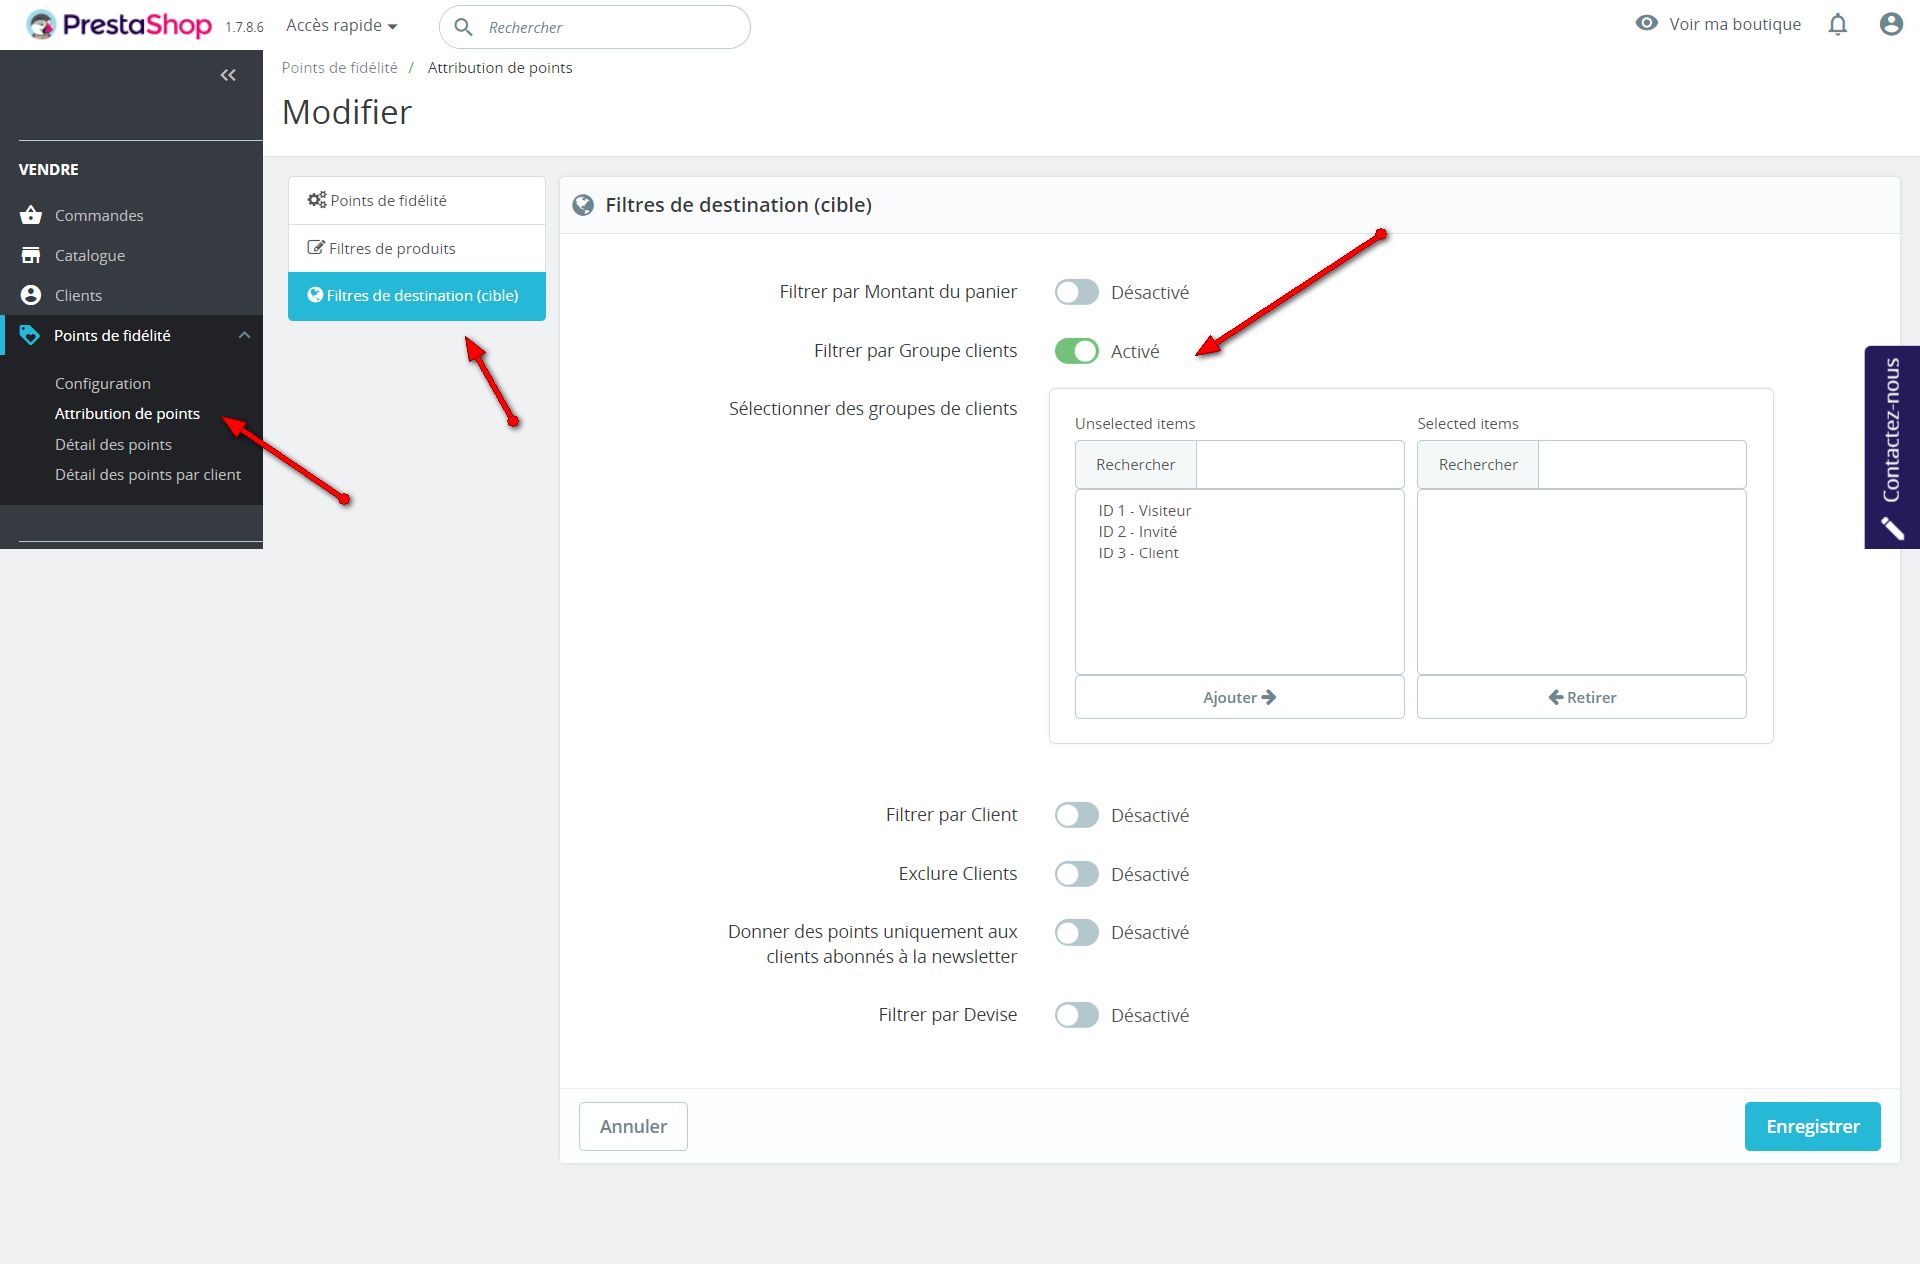This screenshot has width=1920, height=1264.
Task: Enable Filtrer par Montant du panier toggle
Action: 1076,292
